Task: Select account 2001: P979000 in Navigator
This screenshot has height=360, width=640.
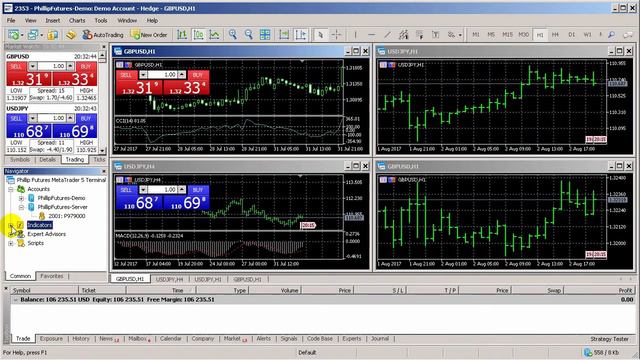Action: point(67,216)
